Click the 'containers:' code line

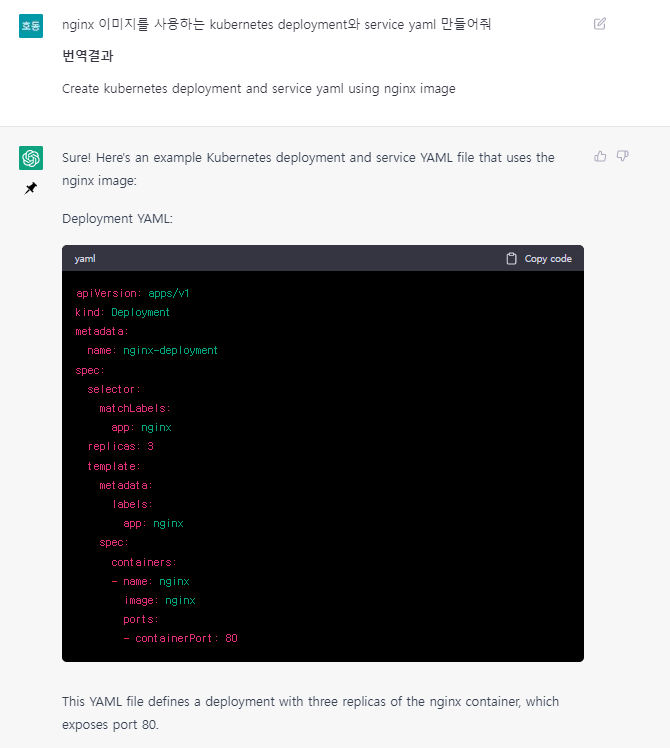[144, 562]
